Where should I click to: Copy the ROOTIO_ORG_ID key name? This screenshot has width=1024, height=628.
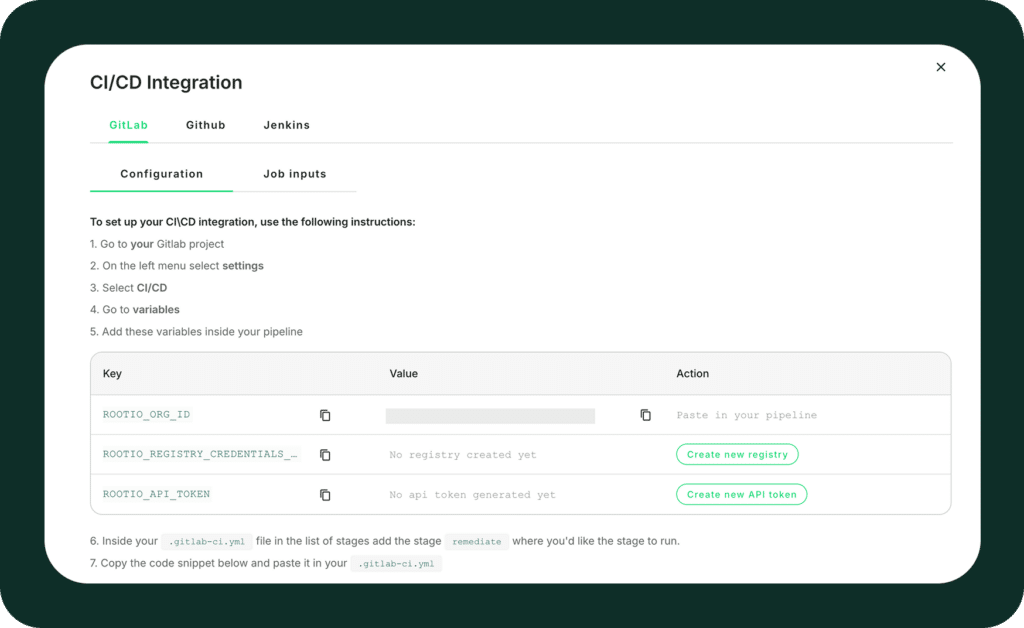tap(325, 415)
